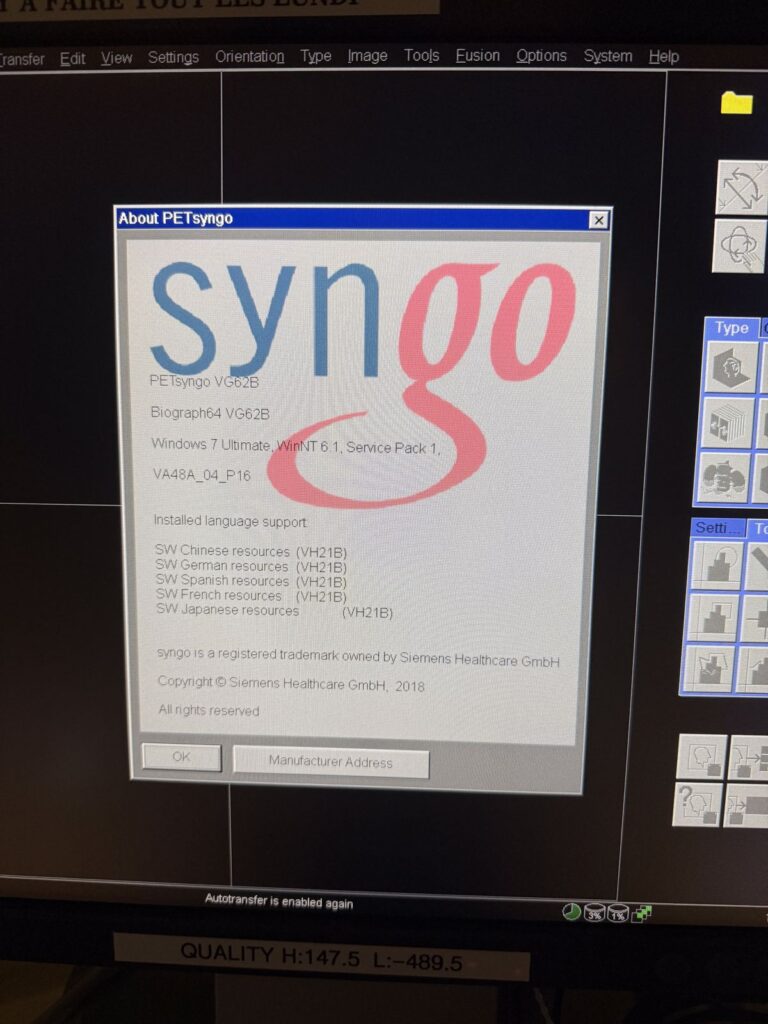Click the 'Copyright © Siemens Healthcare GmbH, 2018' text
Image resolution: width=768 pixels, height=1024 pixels.
pos(291,684)
